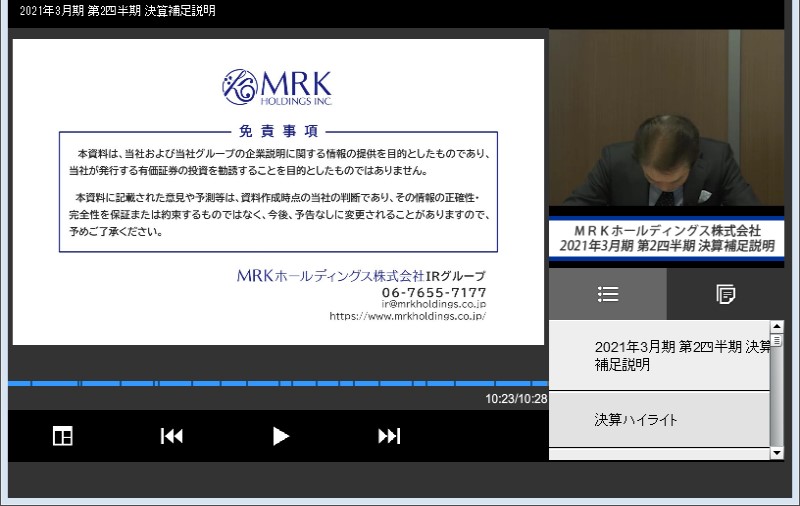Click the MRKホールディングス株式会社 caption banner
This screenshot has width=800, height=506.
tap(666, 238)
